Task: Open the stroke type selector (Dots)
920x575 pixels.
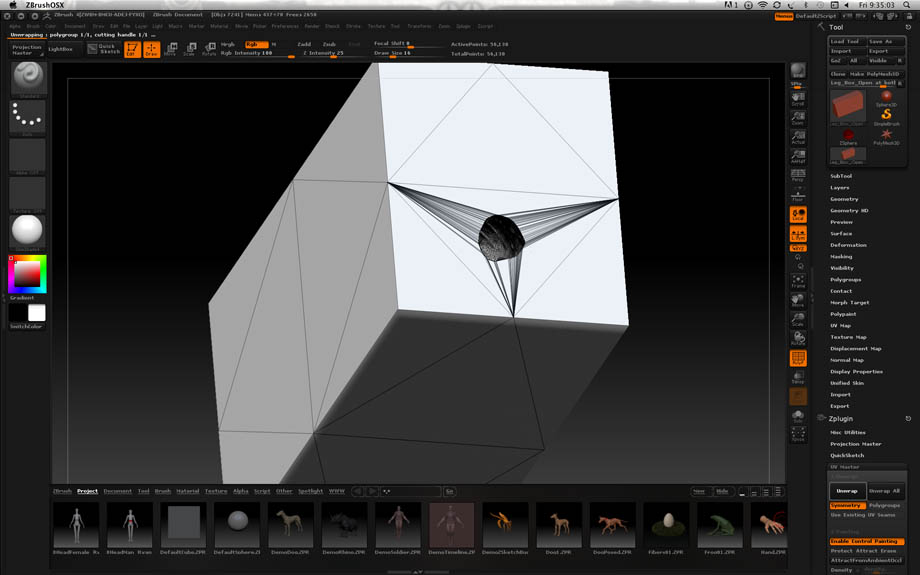Action: tap(28, 117)
